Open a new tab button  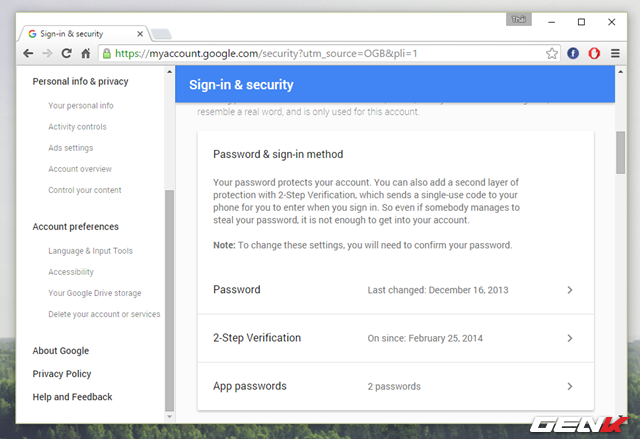pos(162,34)
